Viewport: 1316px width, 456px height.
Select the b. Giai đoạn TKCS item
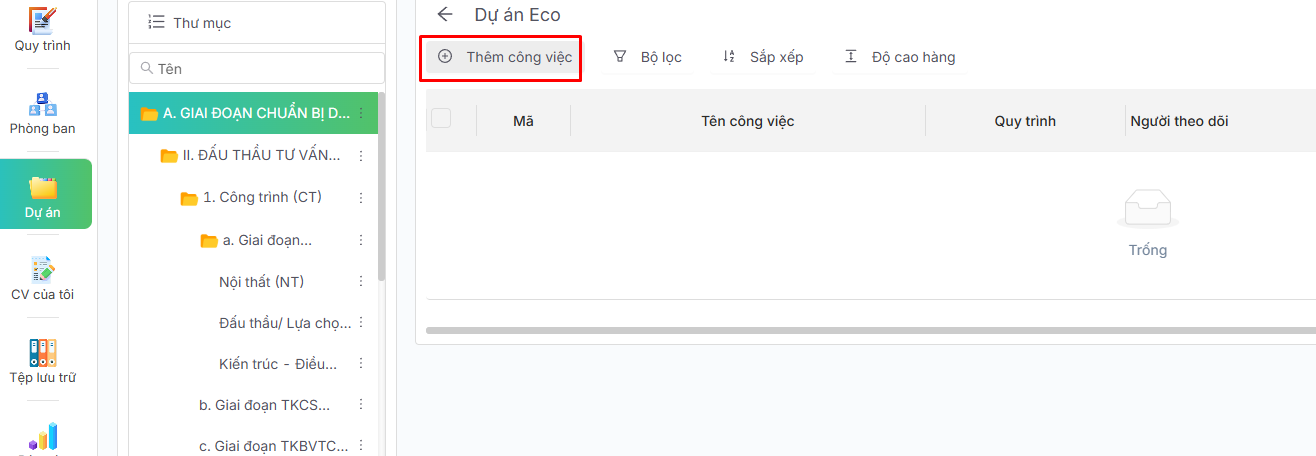pos(264,405)
